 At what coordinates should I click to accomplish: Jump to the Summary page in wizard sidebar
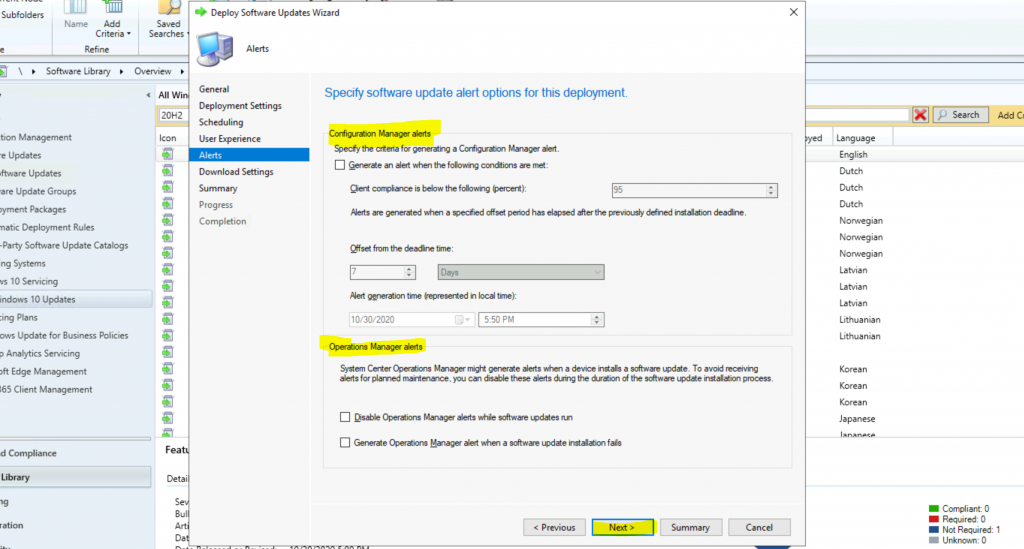(218, 188)
